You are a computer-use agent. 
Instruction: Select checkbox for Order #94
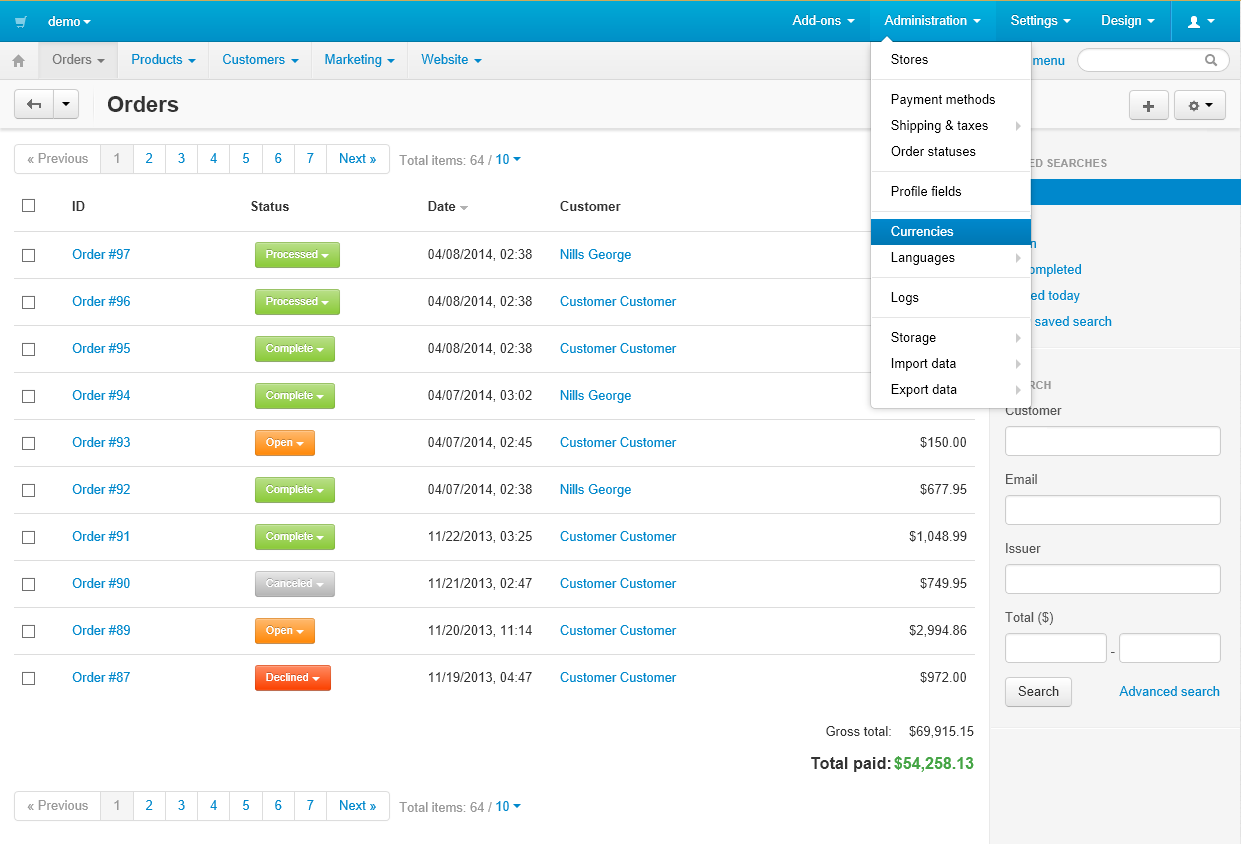pyautogui.click(x=28, y=396)
